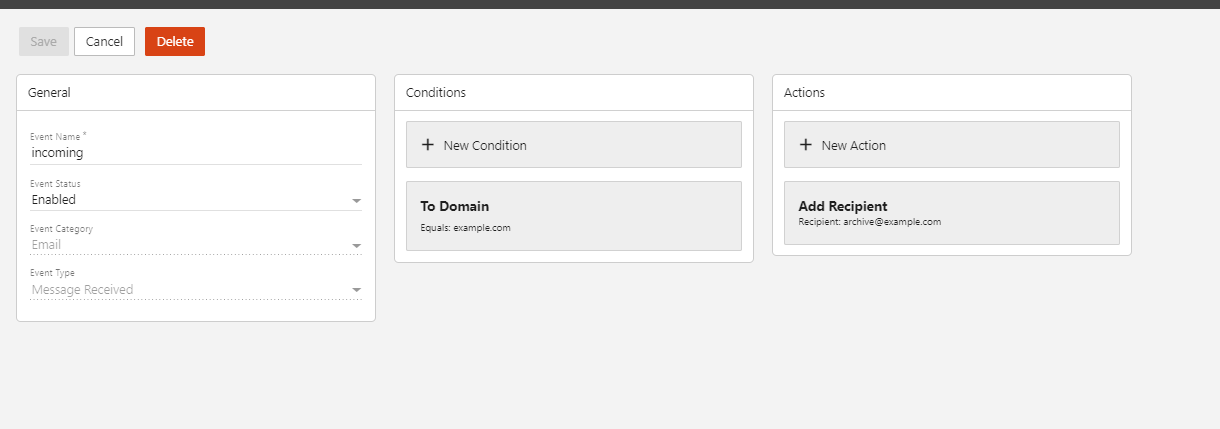Expand the Message Received event type field
The width and height of the screenshot is (1220, 429).
pos(190,290)
